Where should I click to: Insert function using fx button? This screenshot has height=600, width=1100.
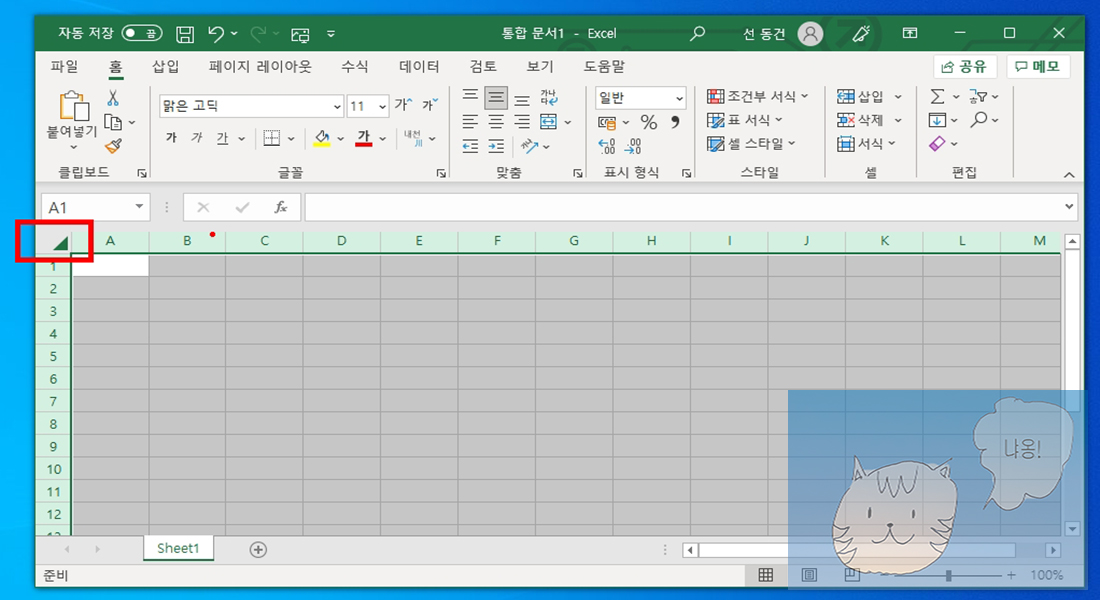pos(281,207)
